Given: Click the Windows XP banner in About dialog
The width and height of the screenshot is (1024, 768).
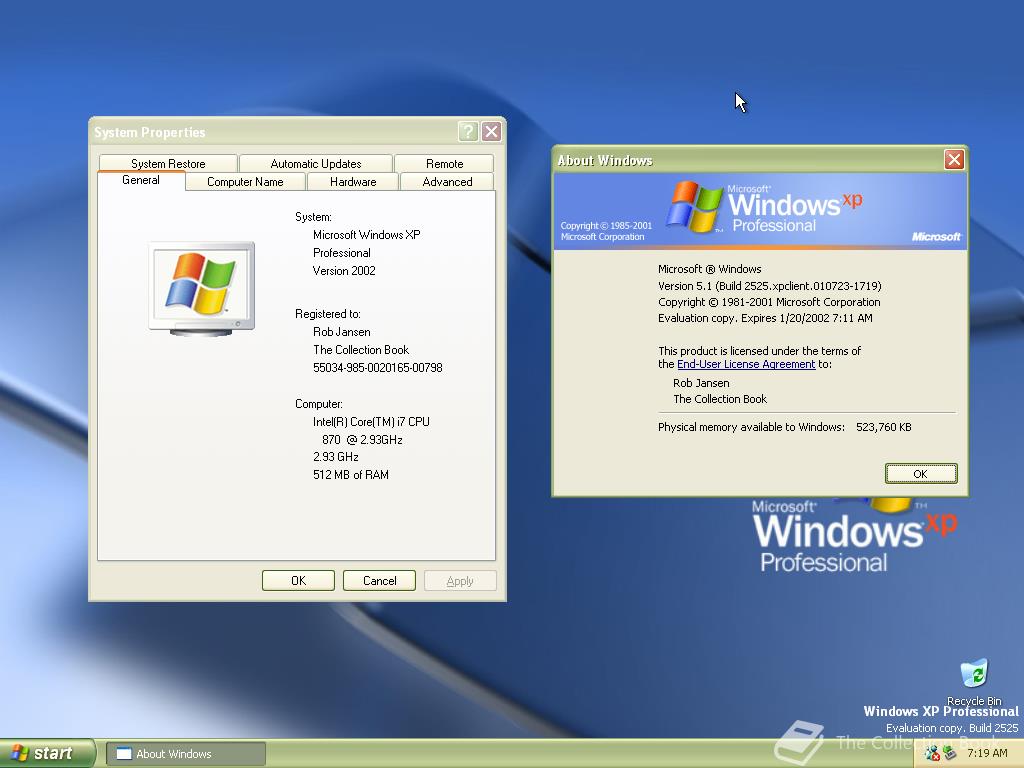Looking at the screenshot, I should pos(760,211).
